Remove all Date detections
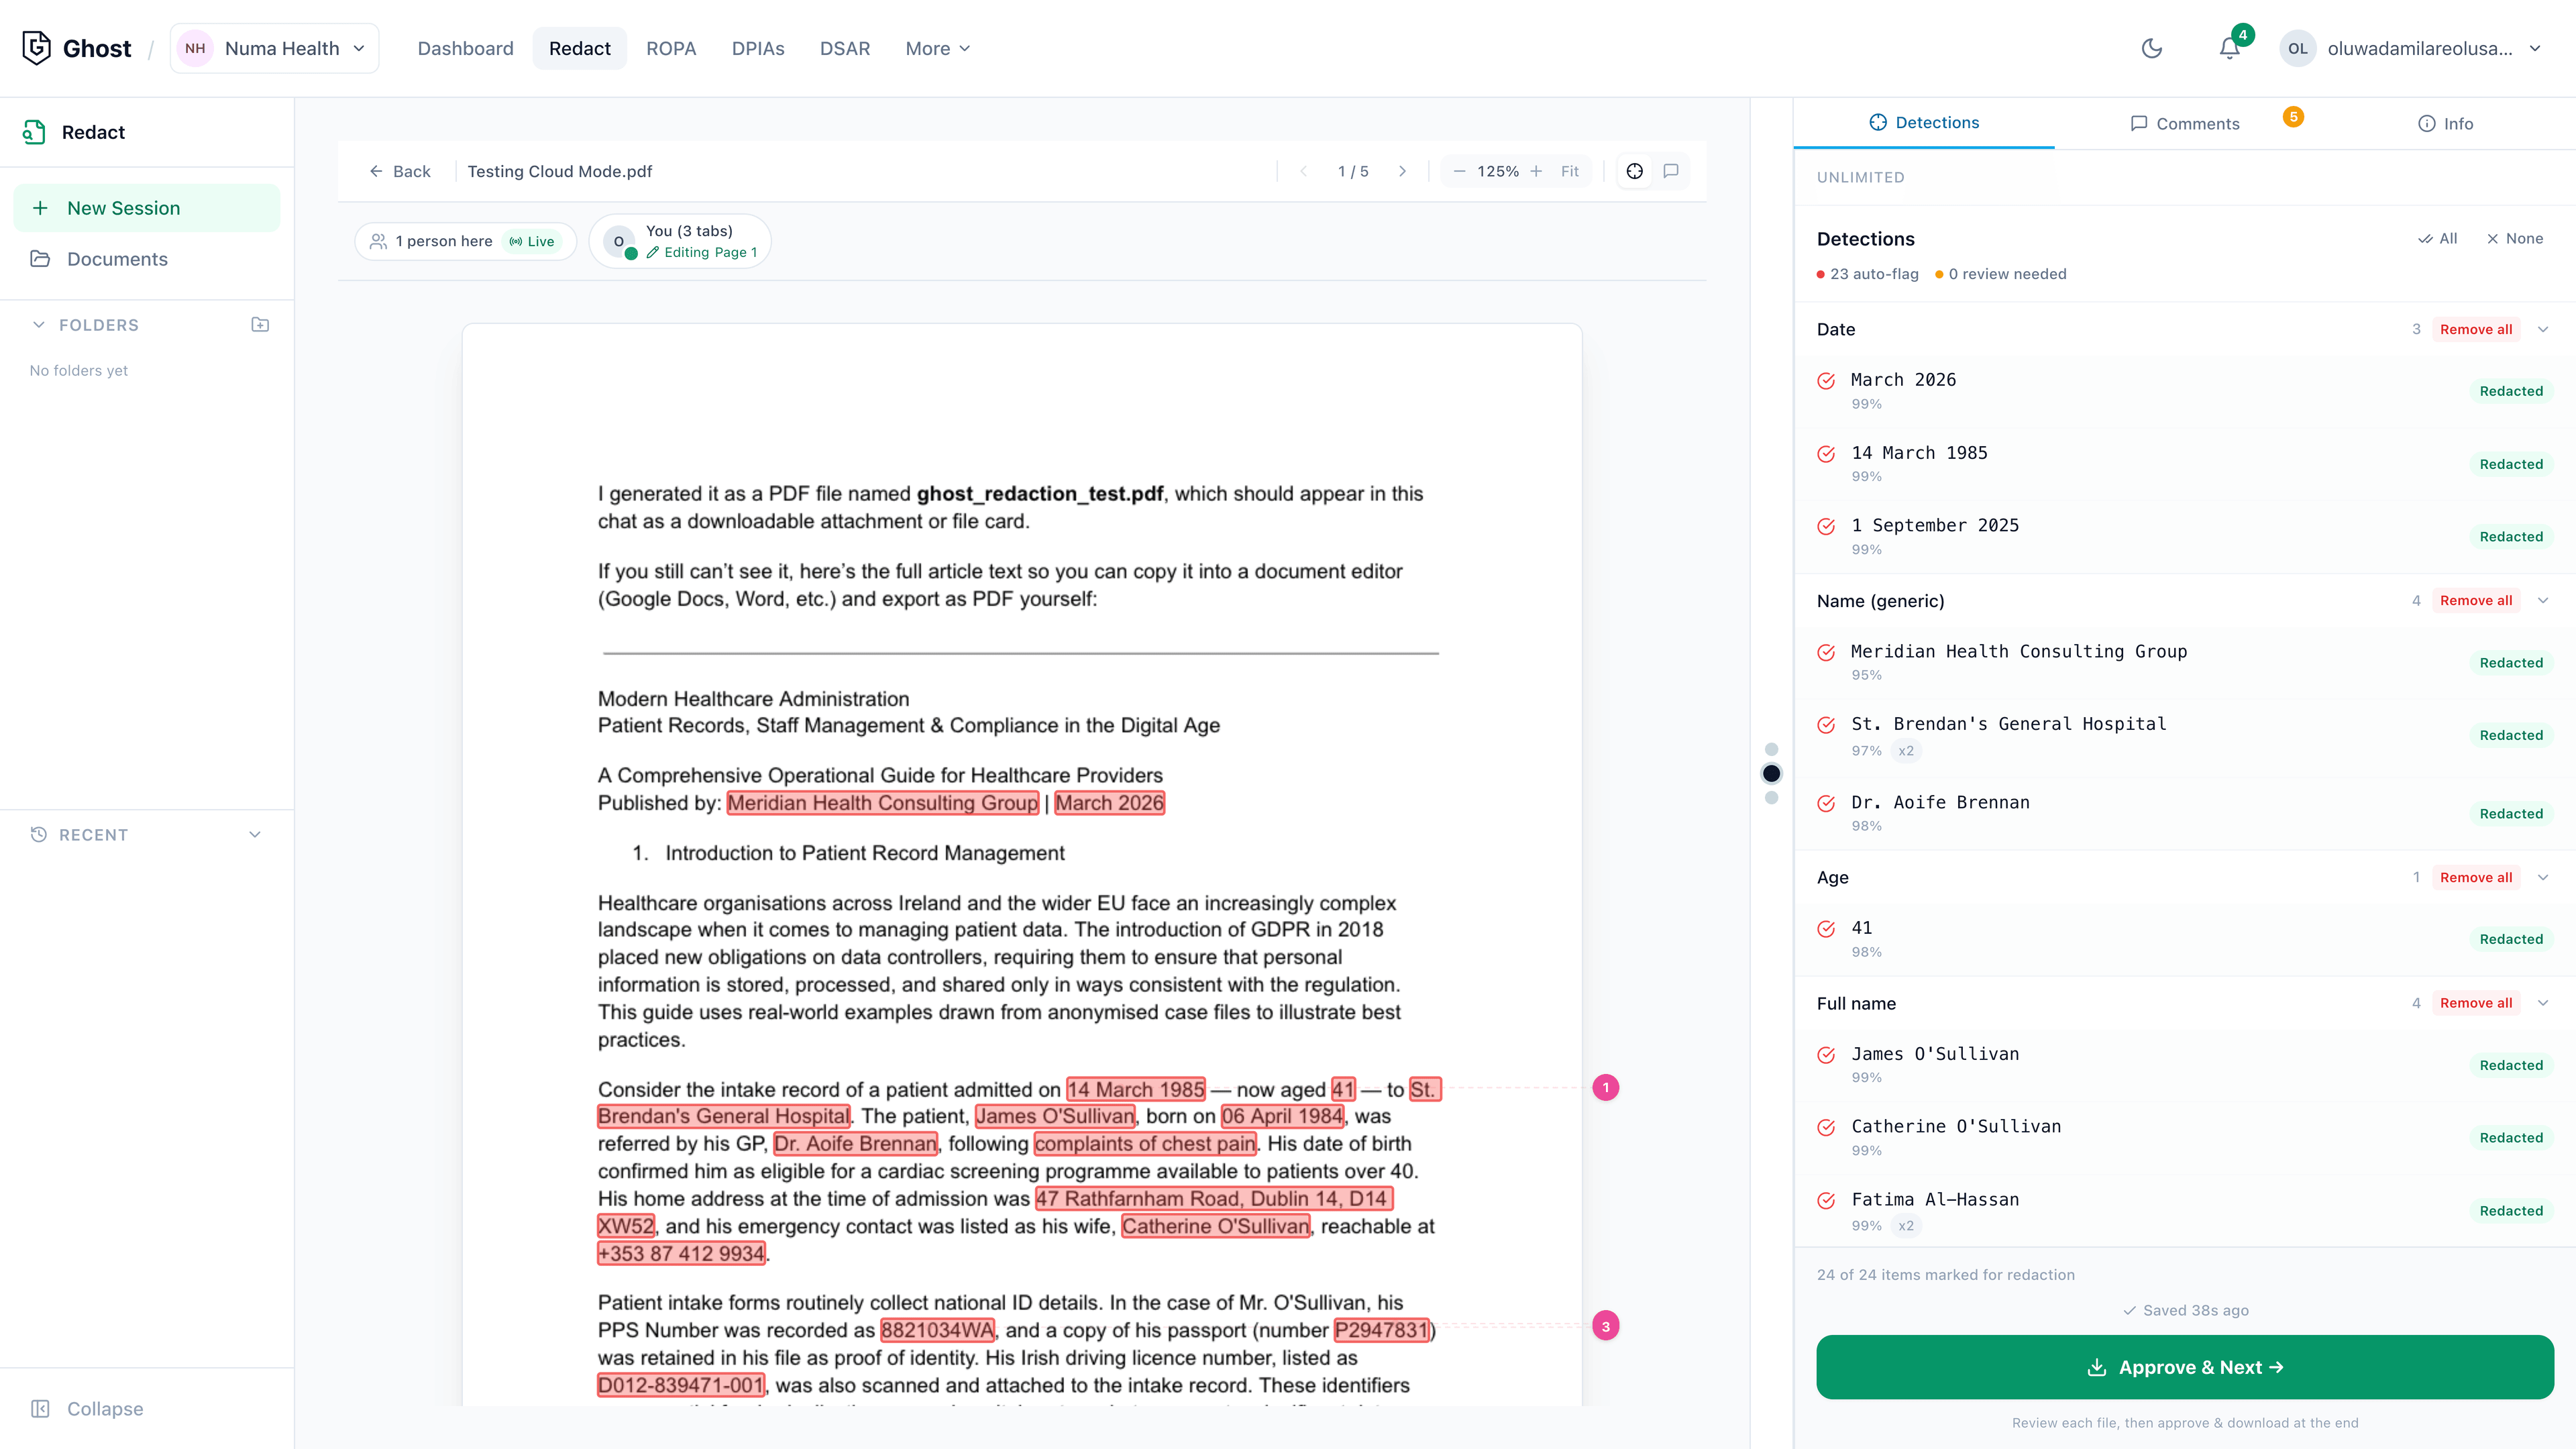 [2475, 330]
